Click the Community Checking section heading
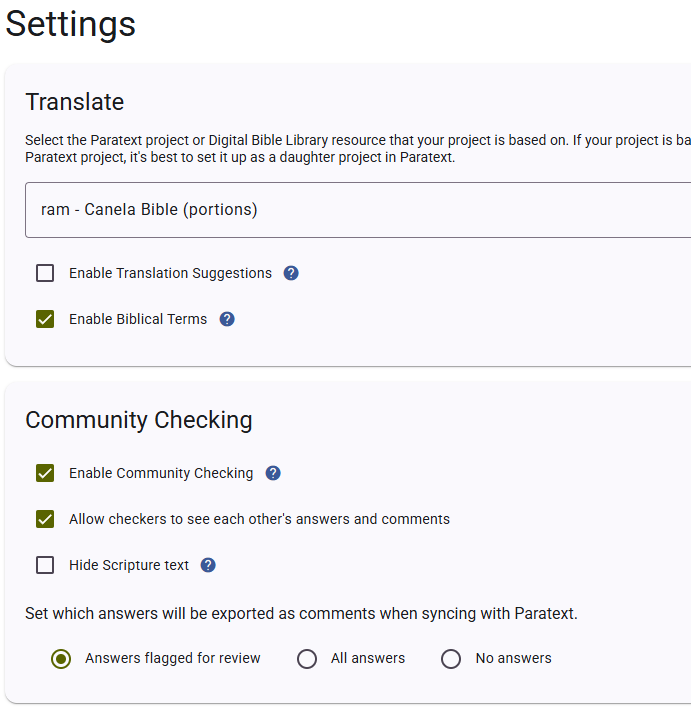This screenshot has height=713, width=691. pyautogui.click(x=139, y=420)
